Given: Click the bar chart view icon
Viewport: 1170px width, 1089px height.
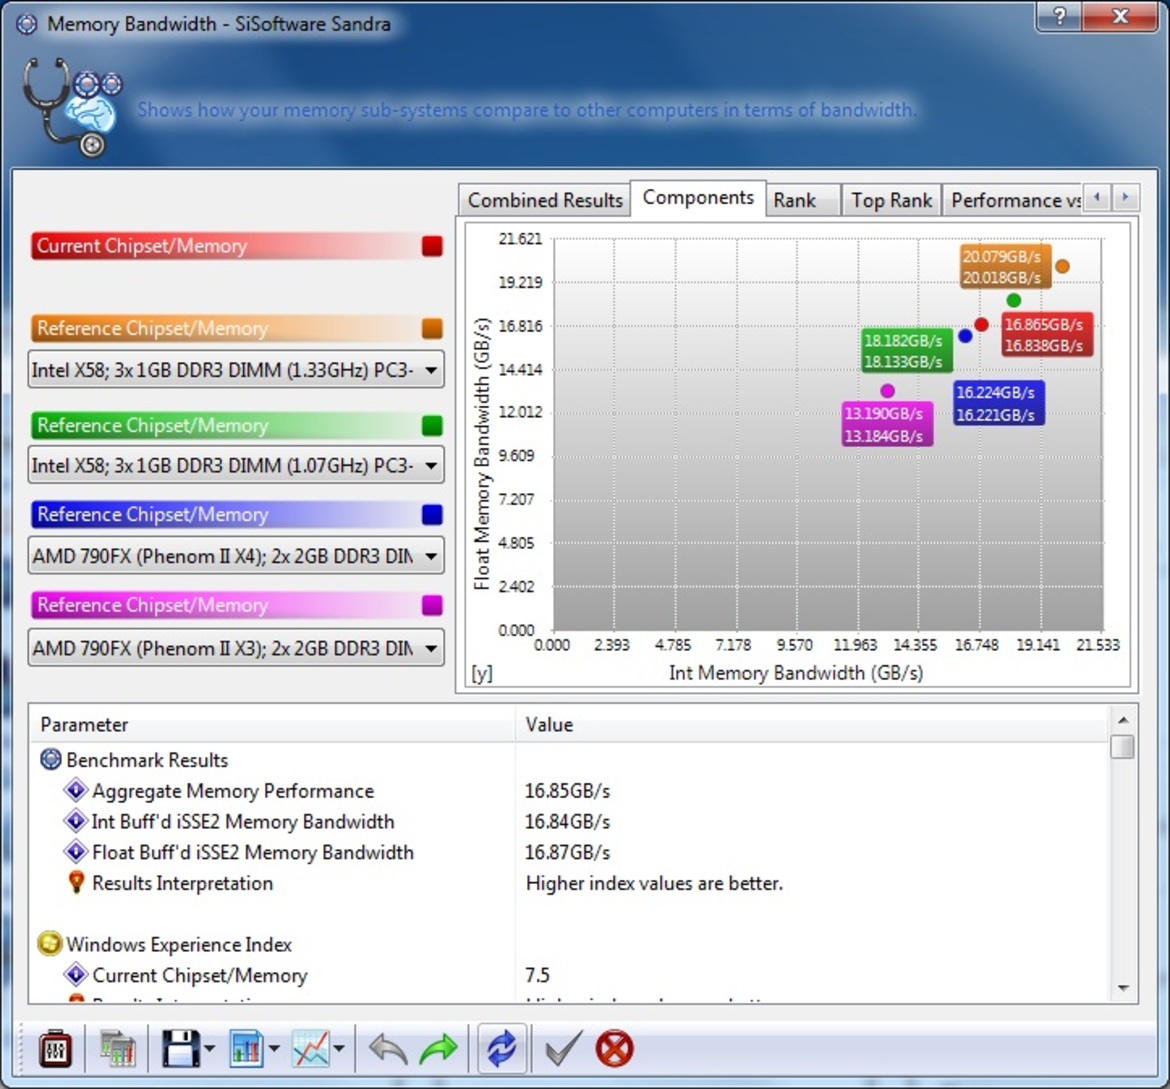Looking at the screenshot, I should click(246, 1049).
